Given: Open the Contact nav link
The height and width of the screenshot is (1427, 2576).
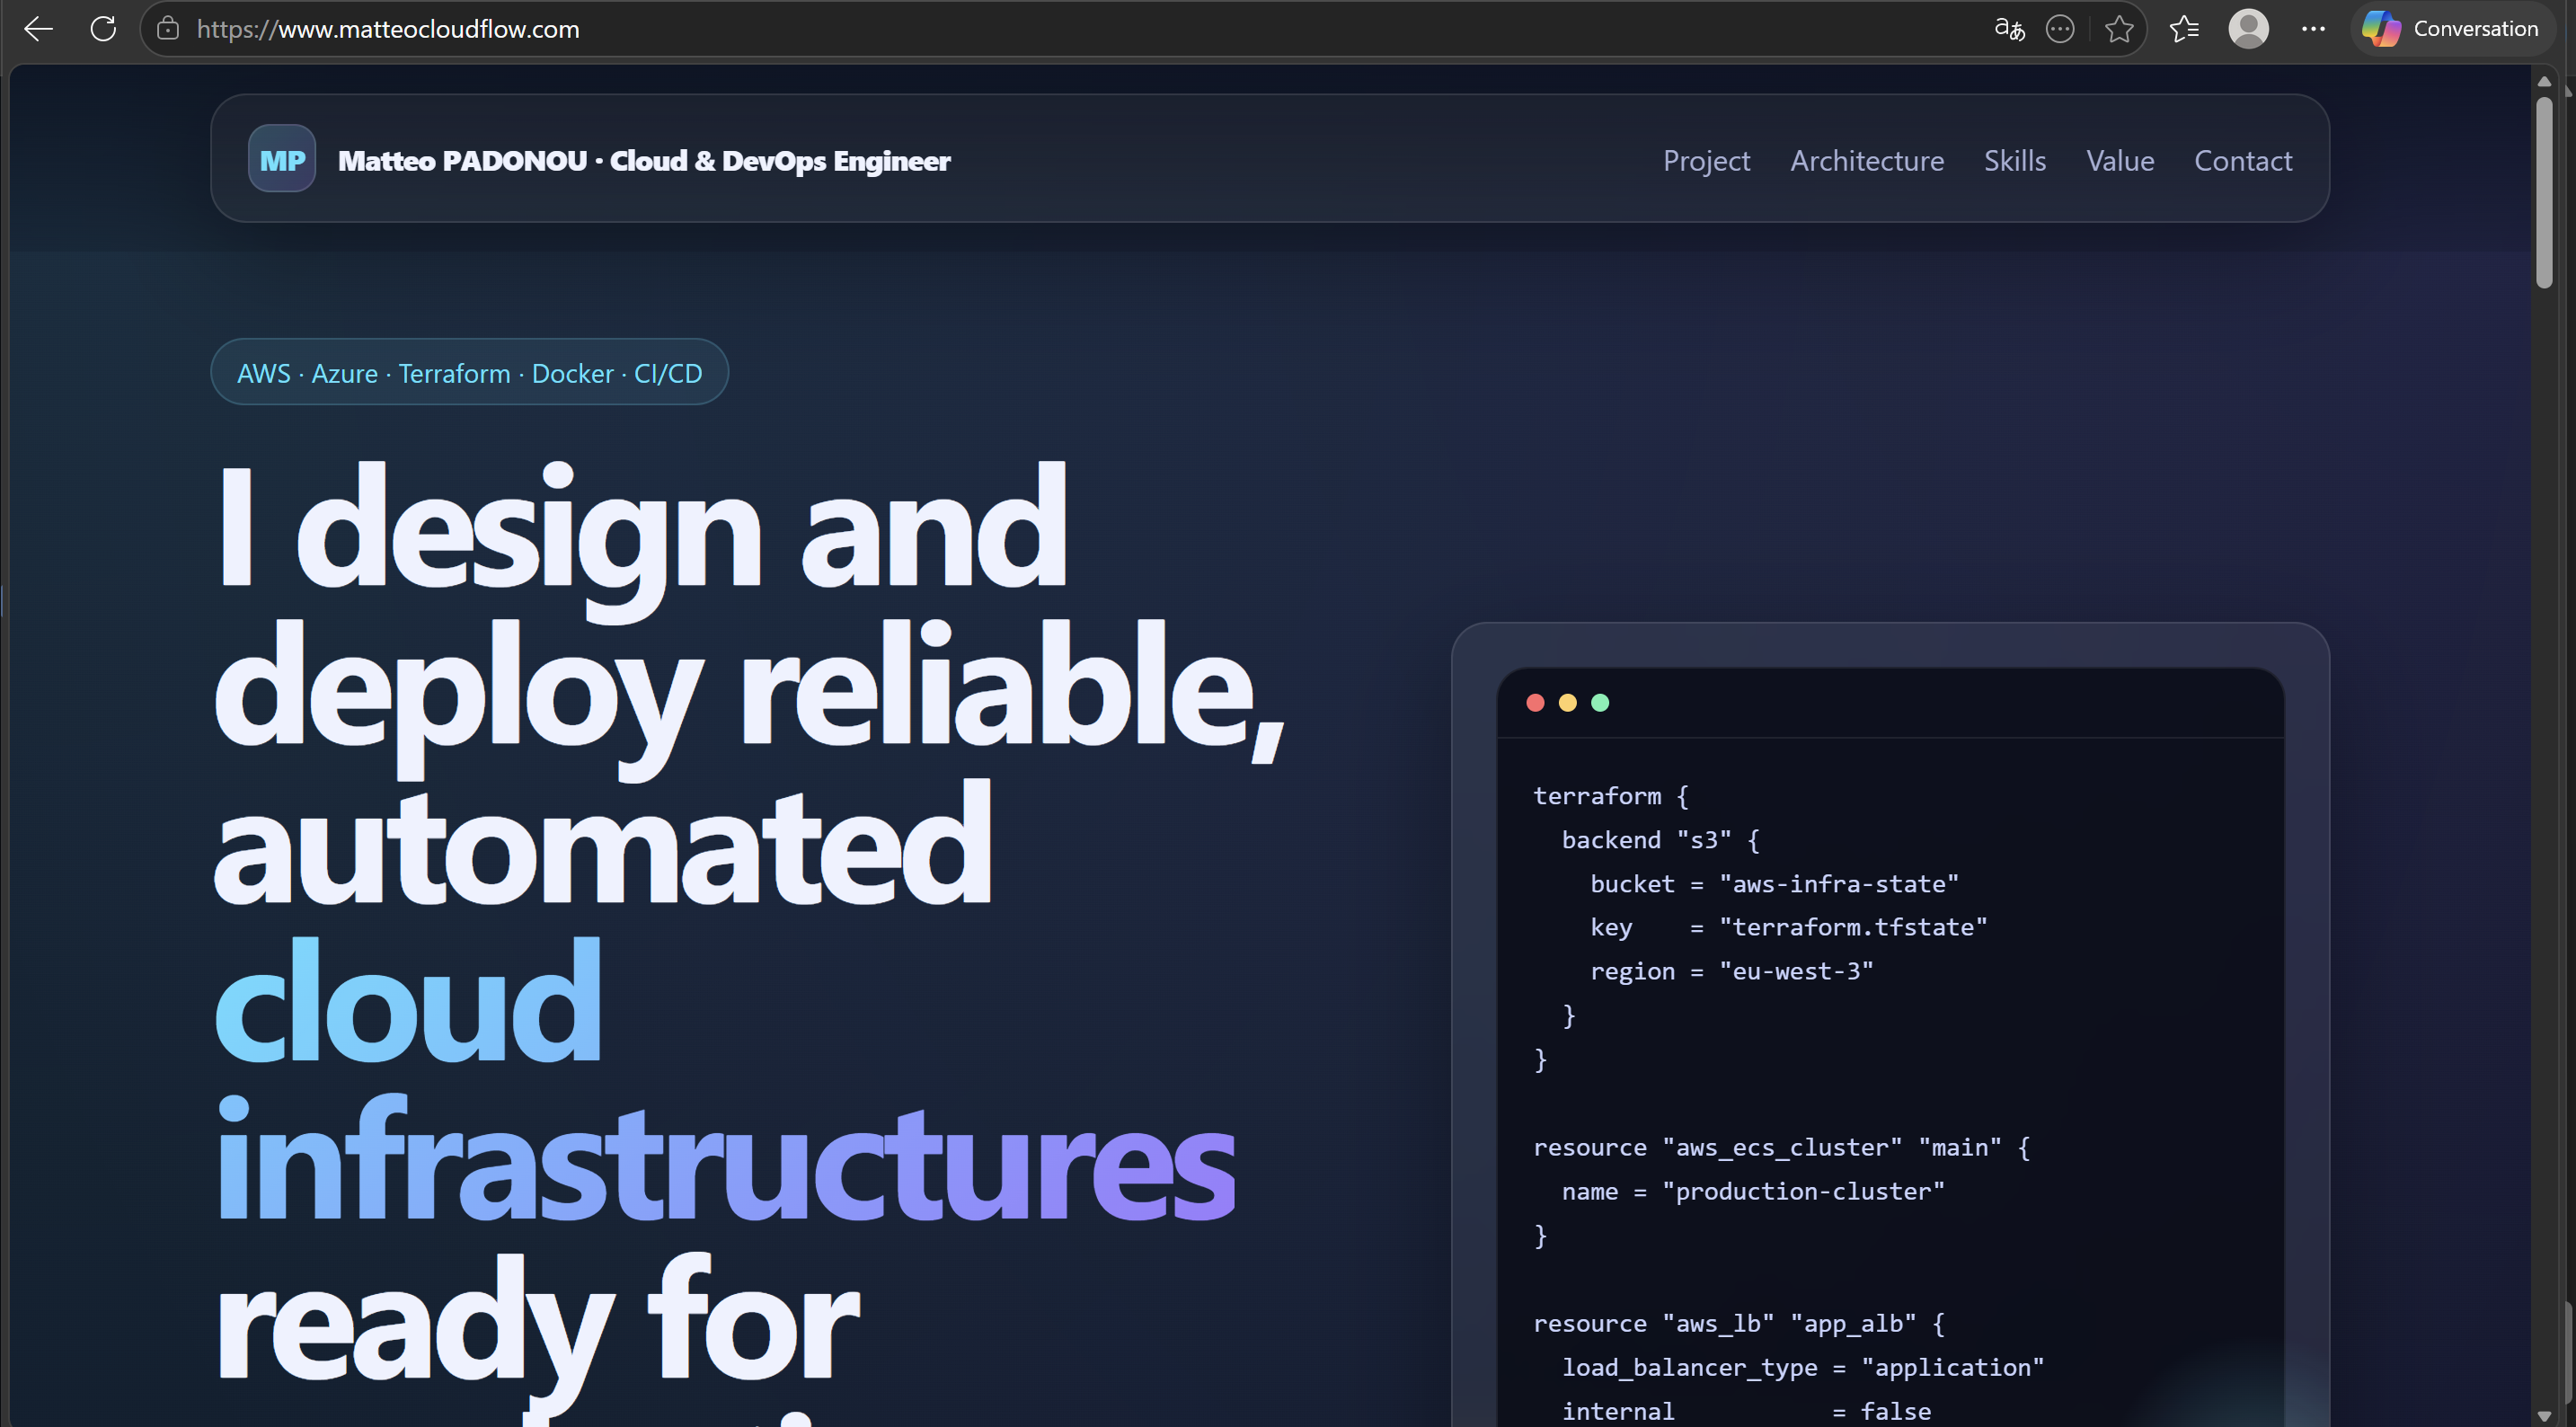Looking at the screenshot, I should click(x=2242, y=160).
